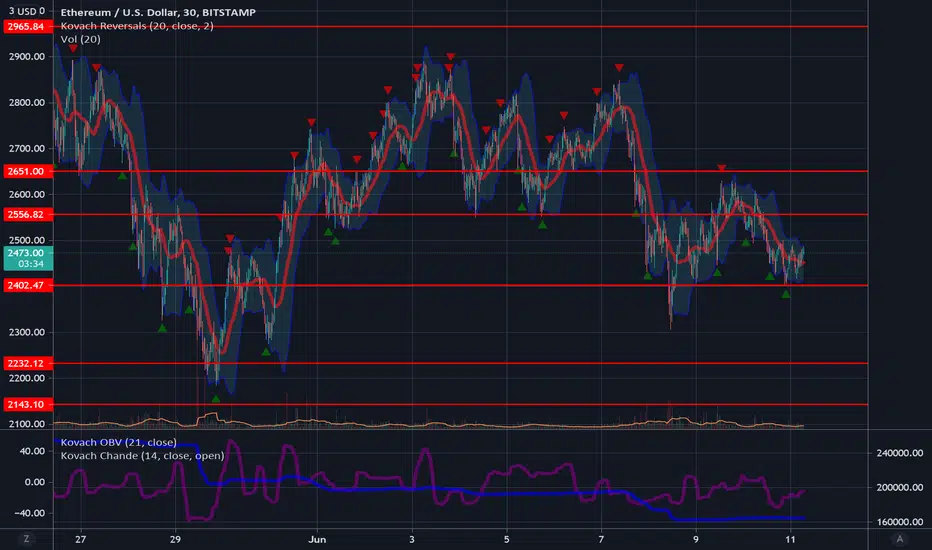Click the Z button at the bottom-left corner
The width and height of the screenshot is (932, 550).
click(26, 539)
